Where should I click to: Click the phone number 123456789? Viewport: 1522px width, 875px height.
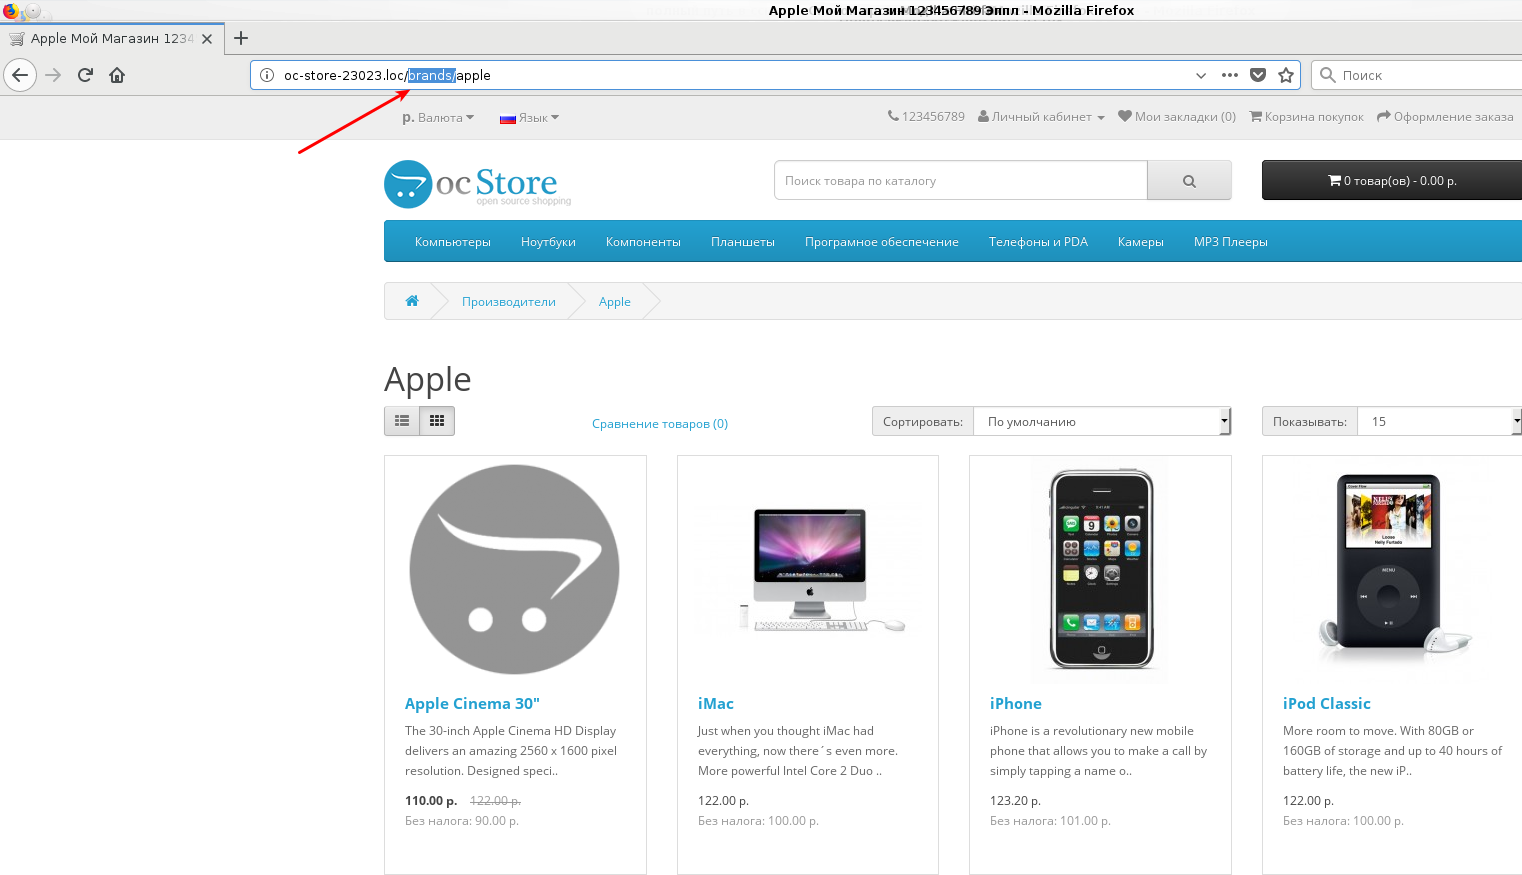coord(926,116)
